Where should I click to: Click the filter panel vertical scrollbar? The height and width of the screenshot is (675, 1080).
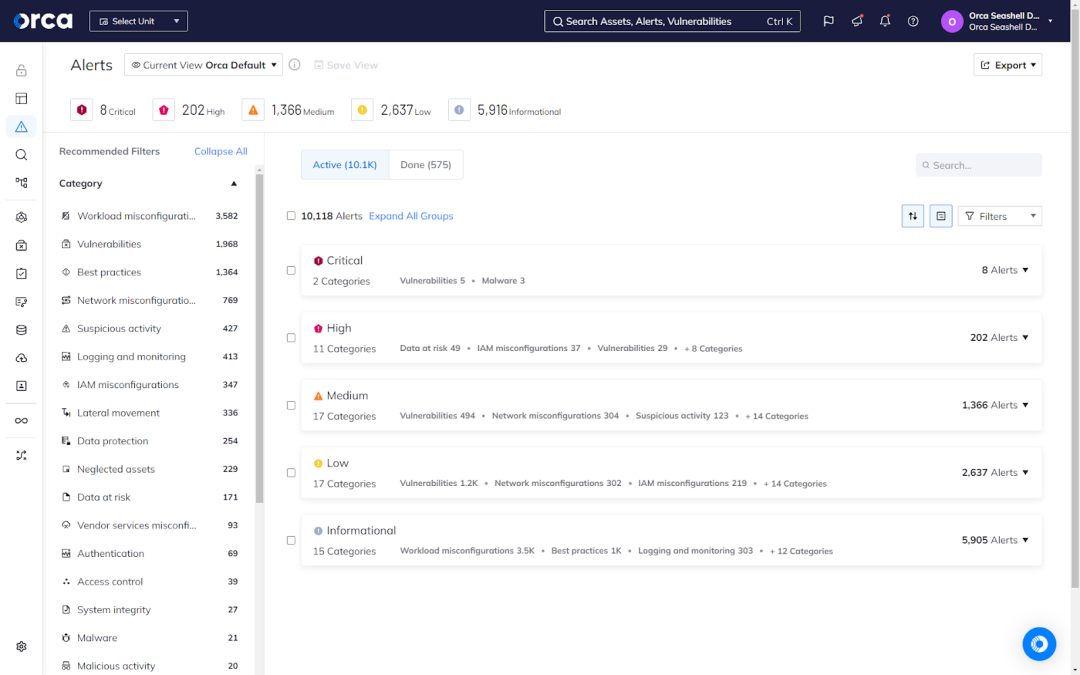click(260, 338)
